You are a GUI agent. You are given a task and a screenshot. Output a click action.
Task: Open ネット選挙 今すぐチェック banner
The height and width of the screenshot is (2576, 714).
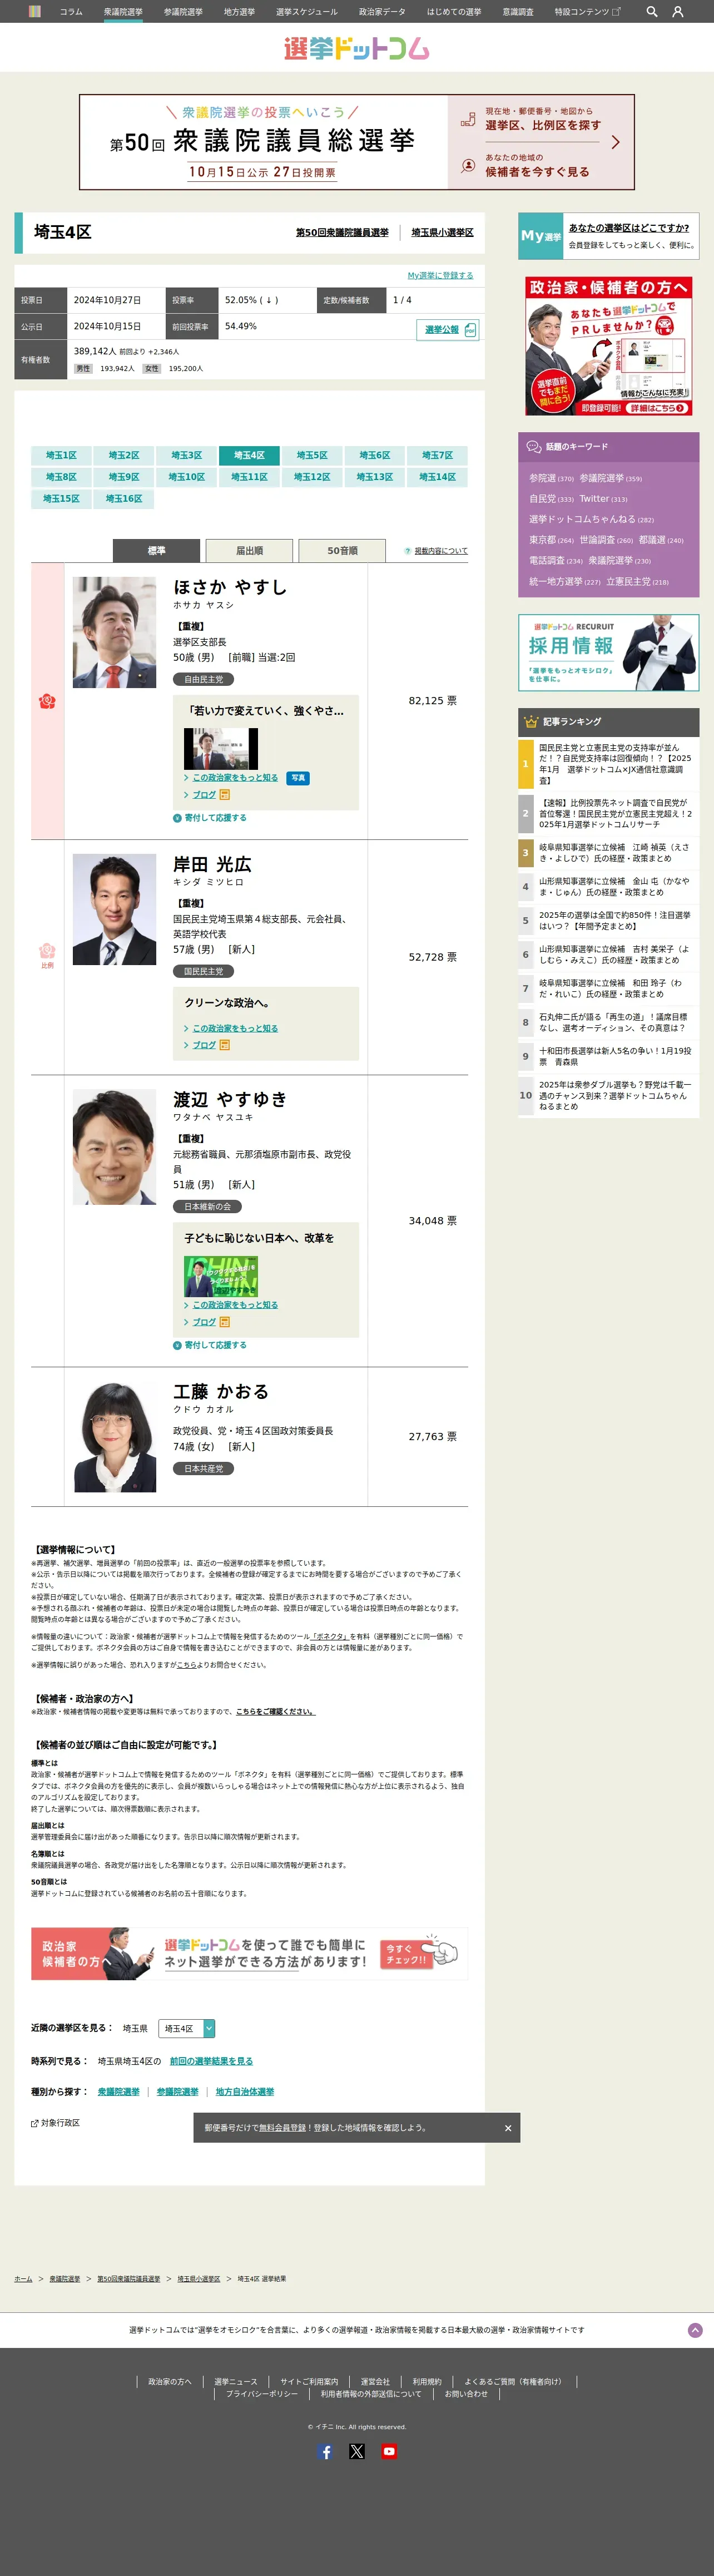coord(249,1954)
